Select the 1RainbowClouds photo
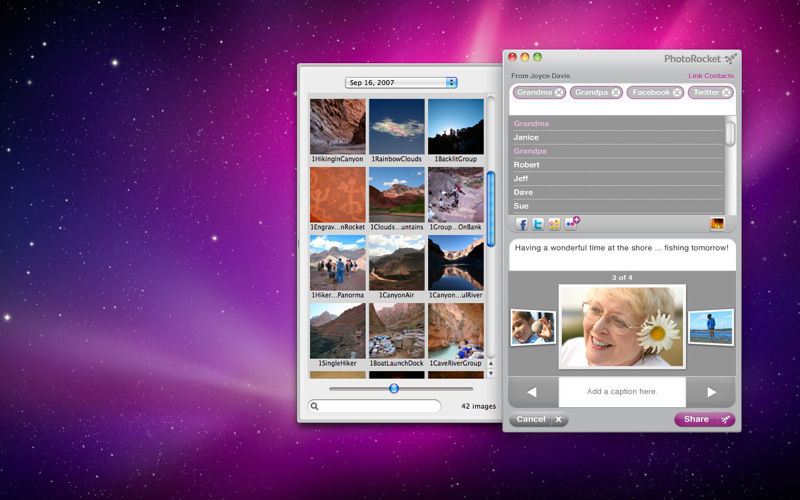 point(396,127)
